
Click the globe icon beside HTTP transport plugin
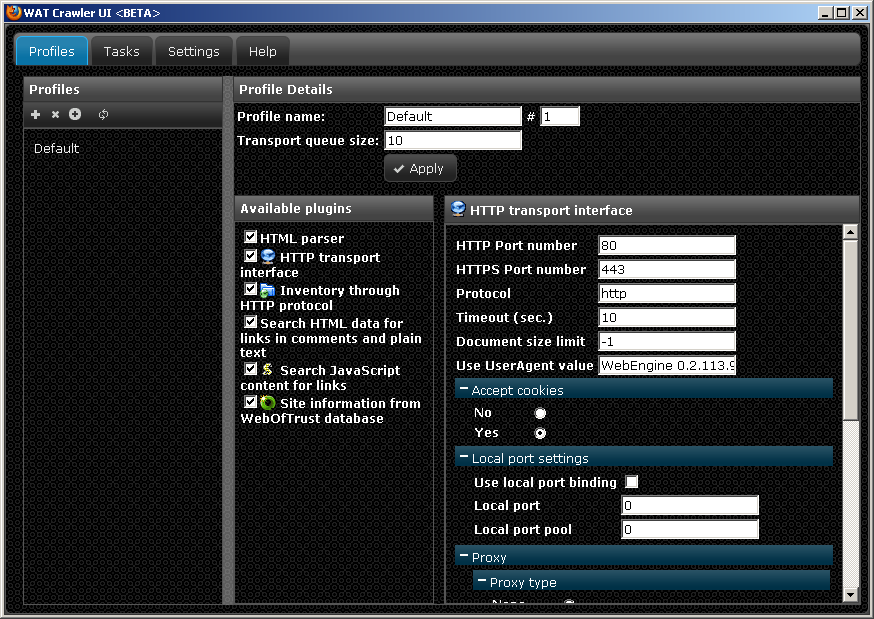pos(268,256)
